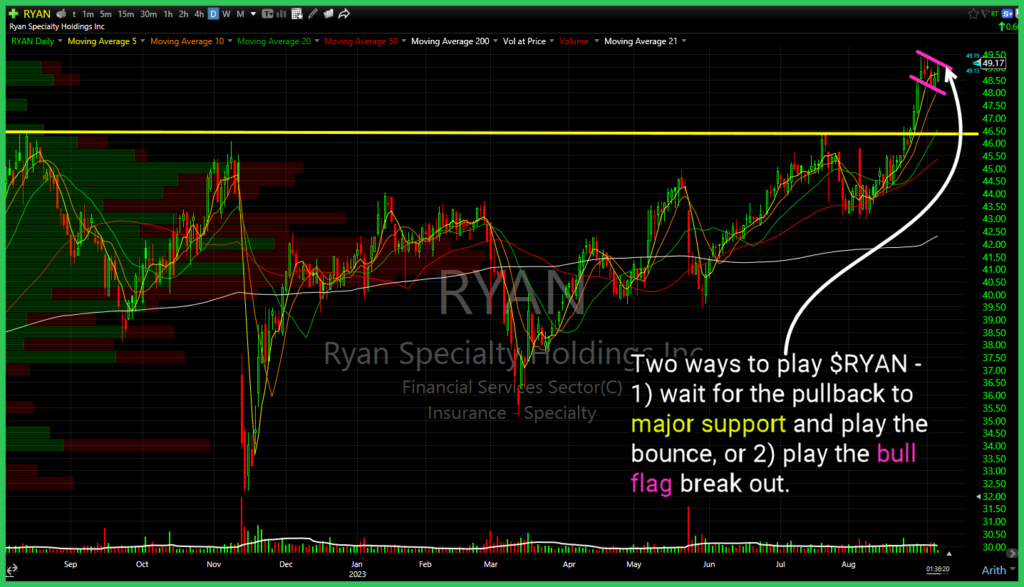Click the green plus add icon
Viewport: 1024px width, 587px height.
click(13, 14)
